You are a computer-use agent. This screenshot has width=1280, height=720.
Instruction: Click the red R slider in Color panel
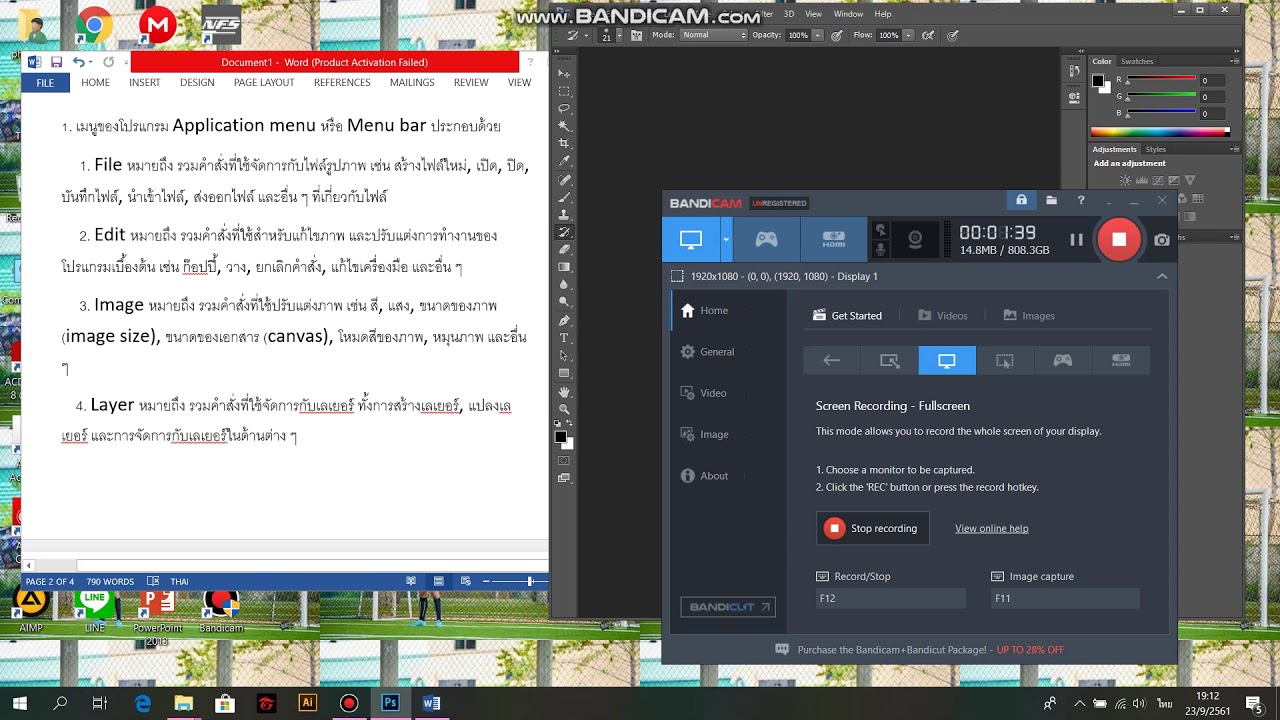pos(1160,79)
